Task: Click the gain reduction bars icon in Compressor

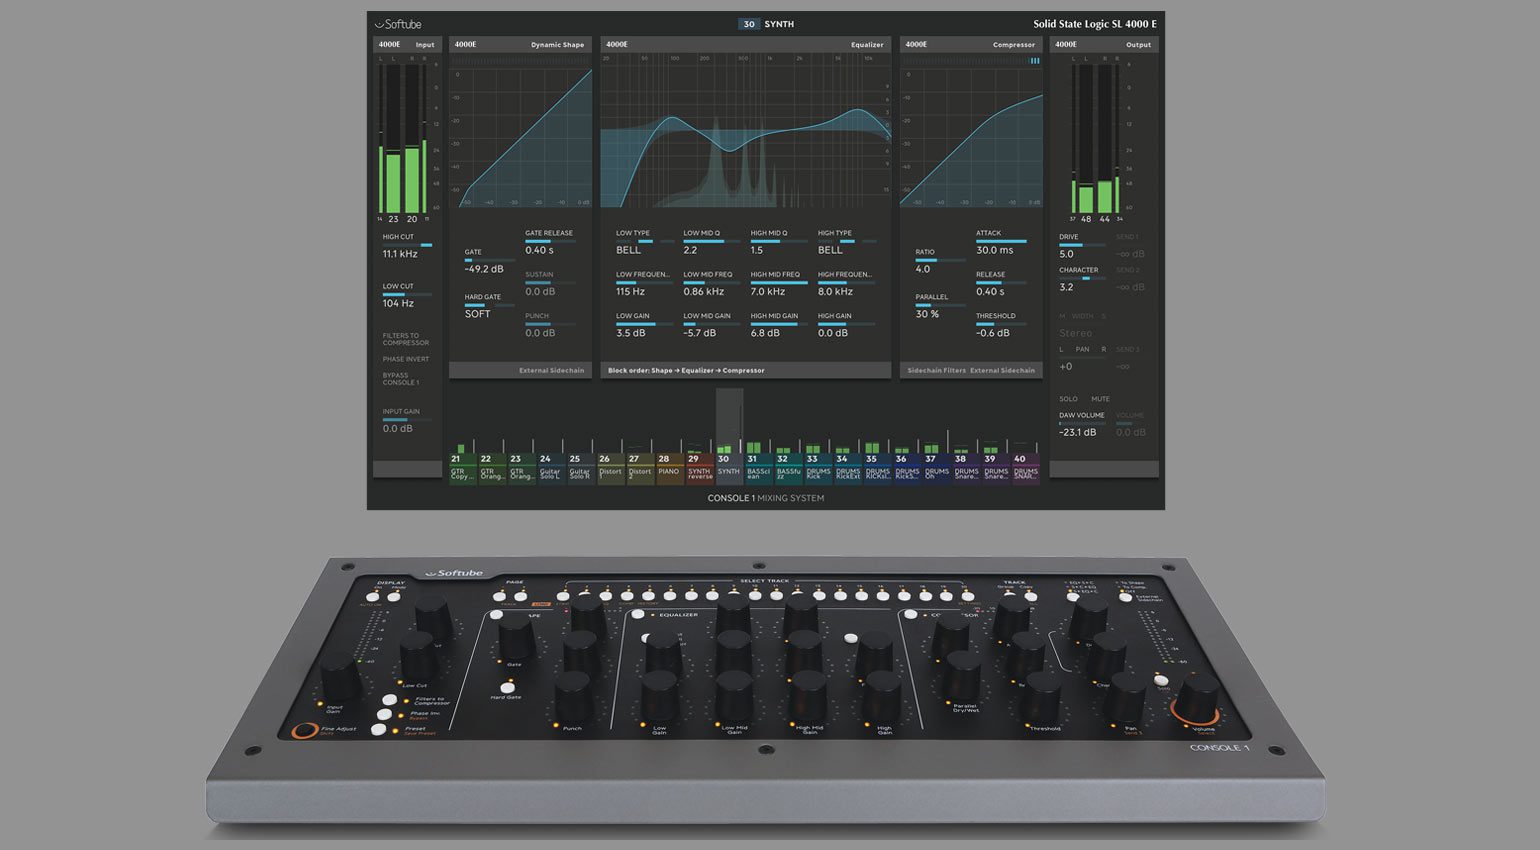Action: coord(1035,61)
